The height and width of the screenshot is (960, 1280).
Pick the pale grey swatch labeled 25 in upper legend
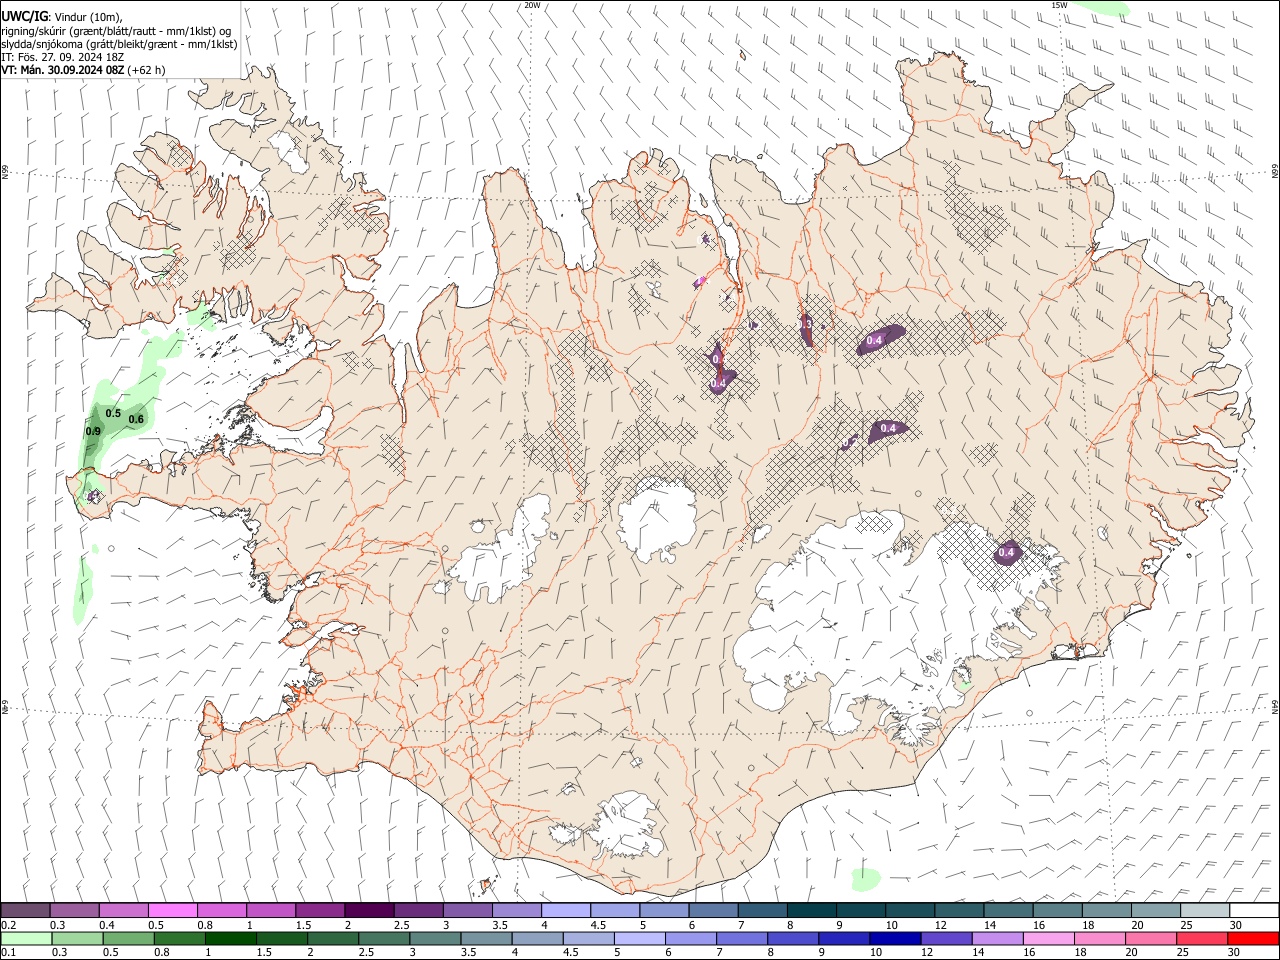coord(1204,911)
